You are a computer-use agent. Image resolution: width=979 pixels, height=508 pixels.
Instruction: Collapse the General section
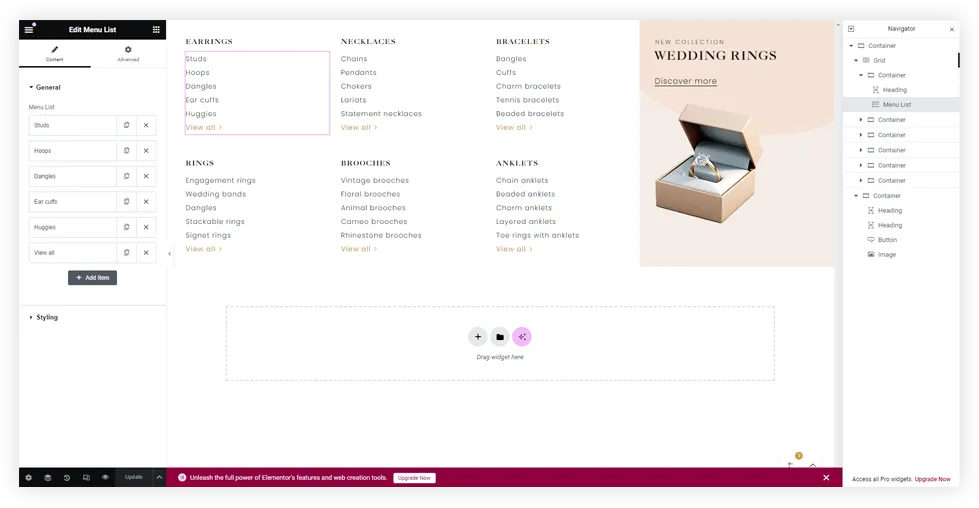[45, 88]
